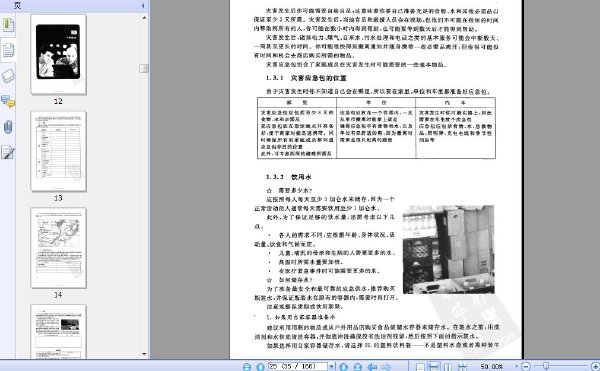Select page 14 thumbnail
600x371 pixels.
point(59,248)
